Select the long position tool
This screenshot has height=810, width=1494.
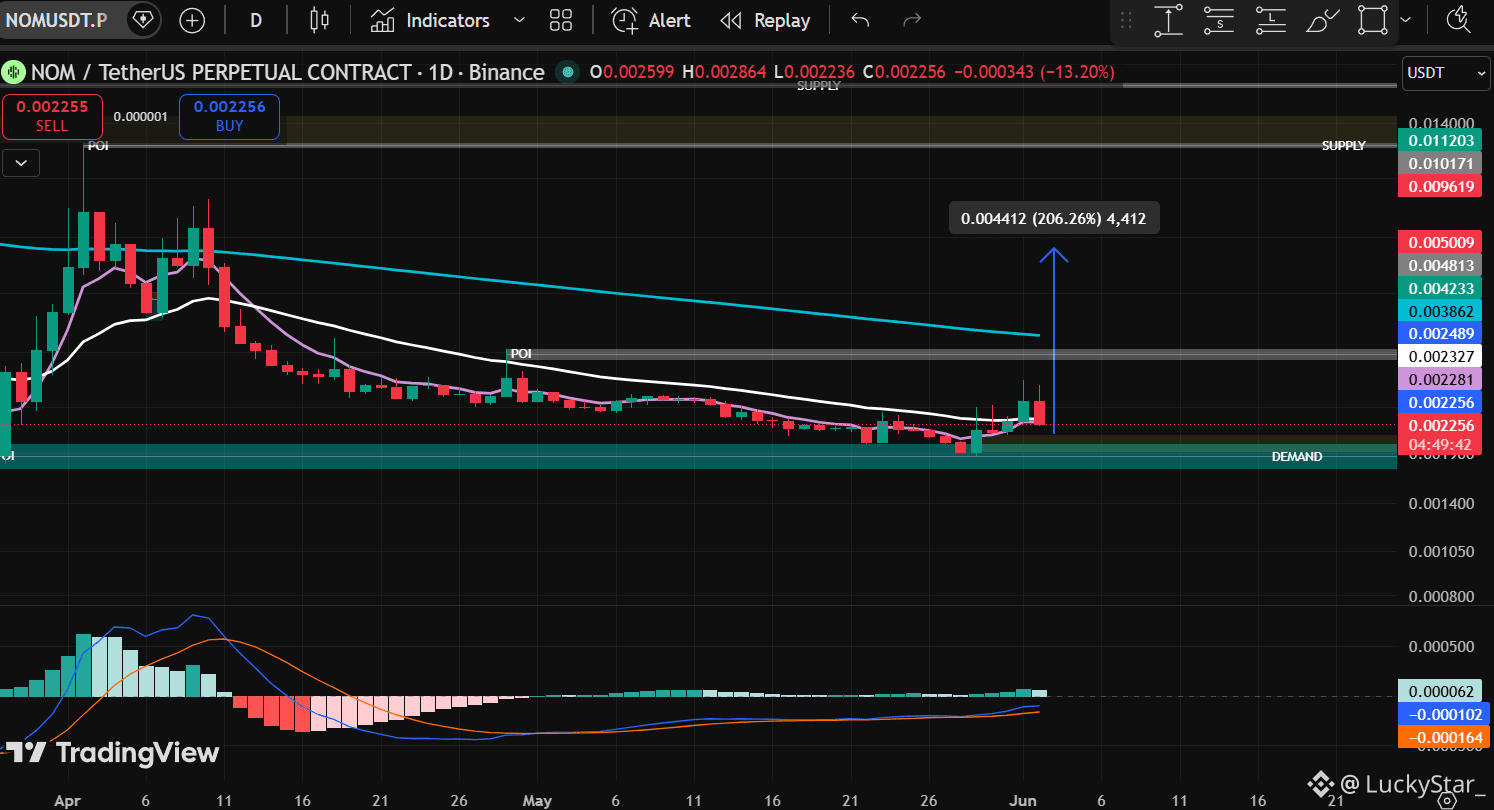1270,20
